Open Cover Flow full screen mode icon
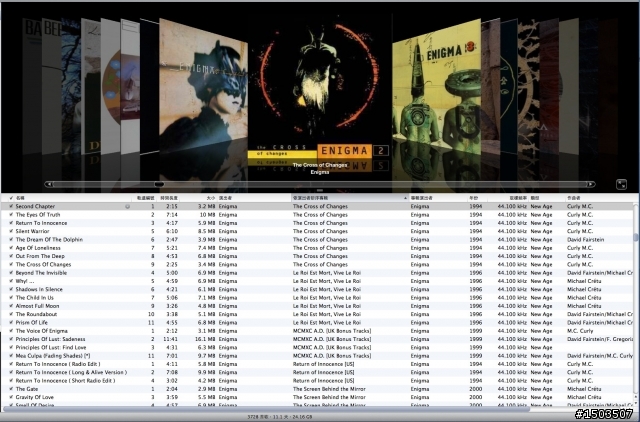Screen dimensions: 640x422 click(621, 184)
